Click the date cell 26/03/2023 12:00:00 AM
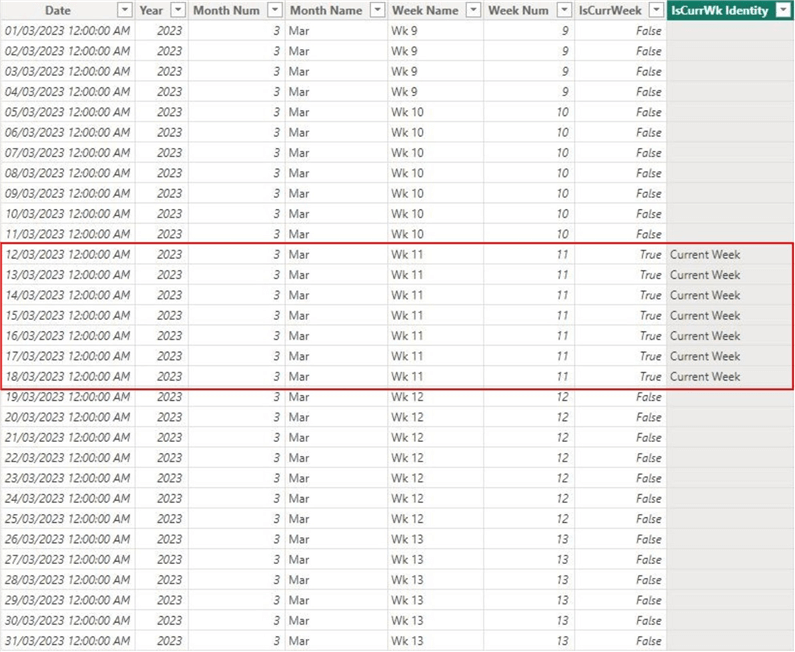This screenshot has height=652, width=795. tap(67, 539)
